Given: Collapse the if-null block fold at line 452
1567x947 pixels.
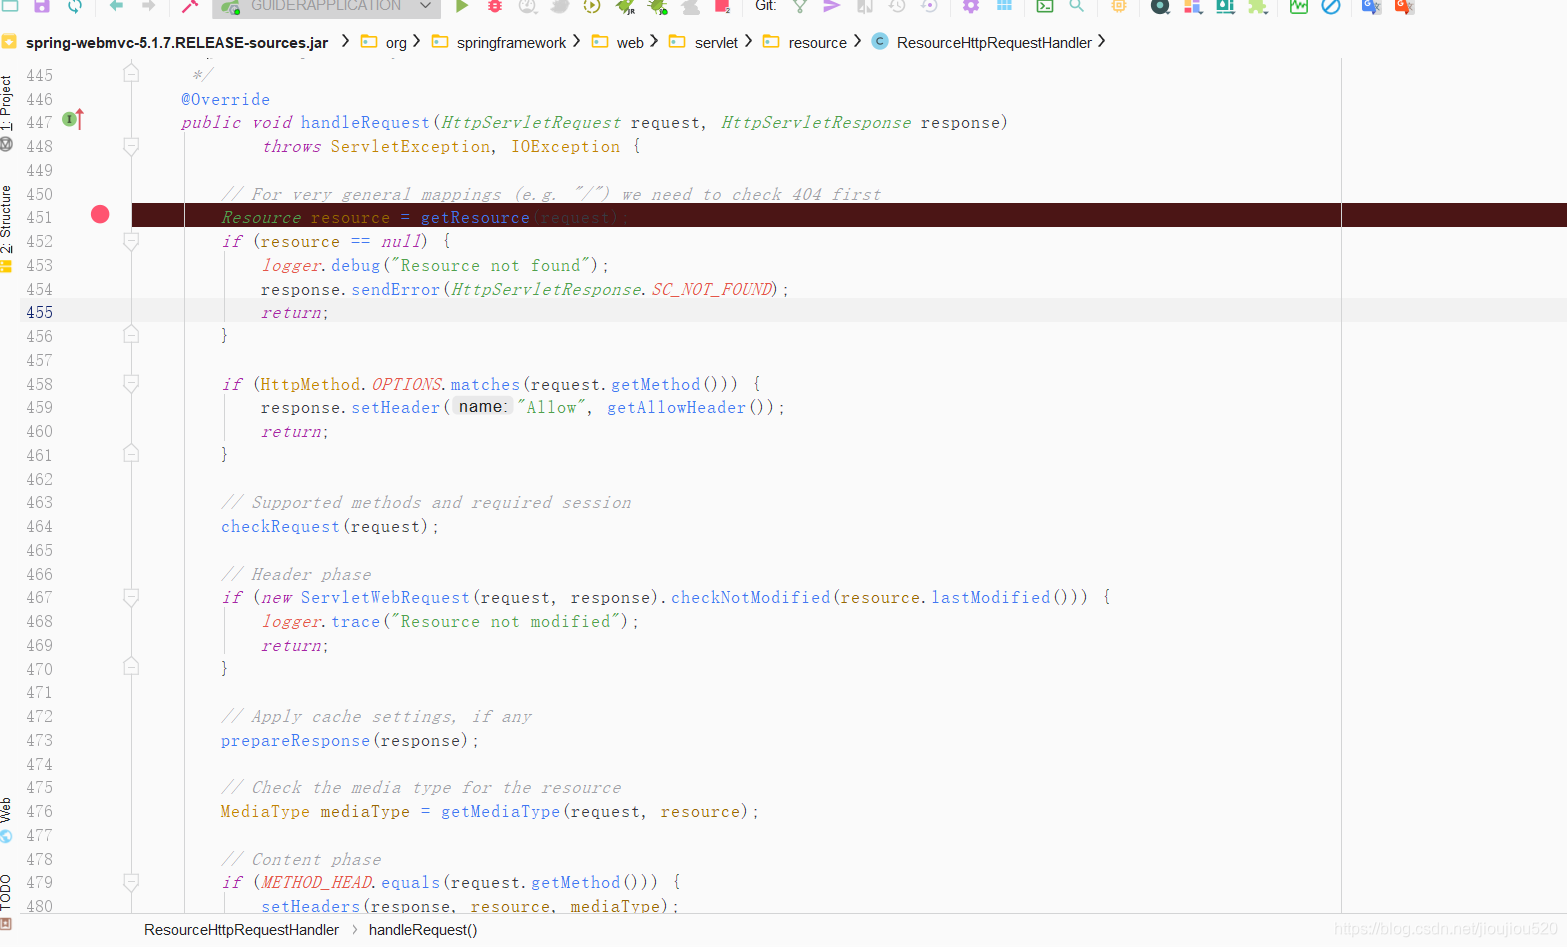Looking at the screenshot, I should [x=131, y=241].
